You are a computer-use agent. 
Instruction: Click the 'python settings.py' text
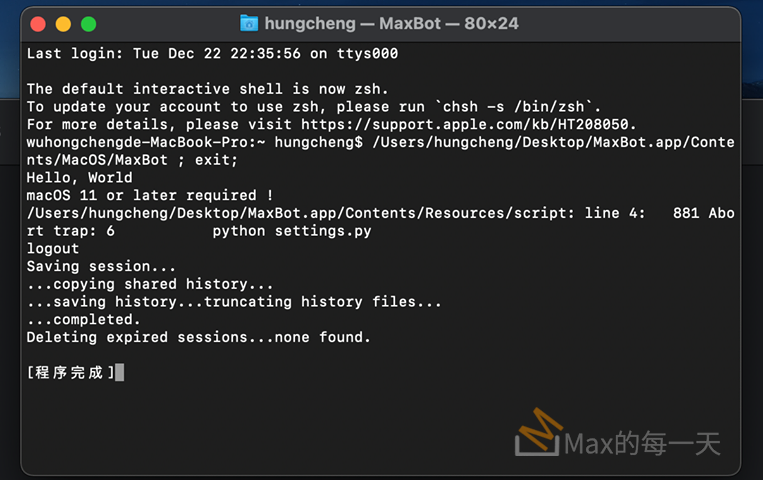291,231
